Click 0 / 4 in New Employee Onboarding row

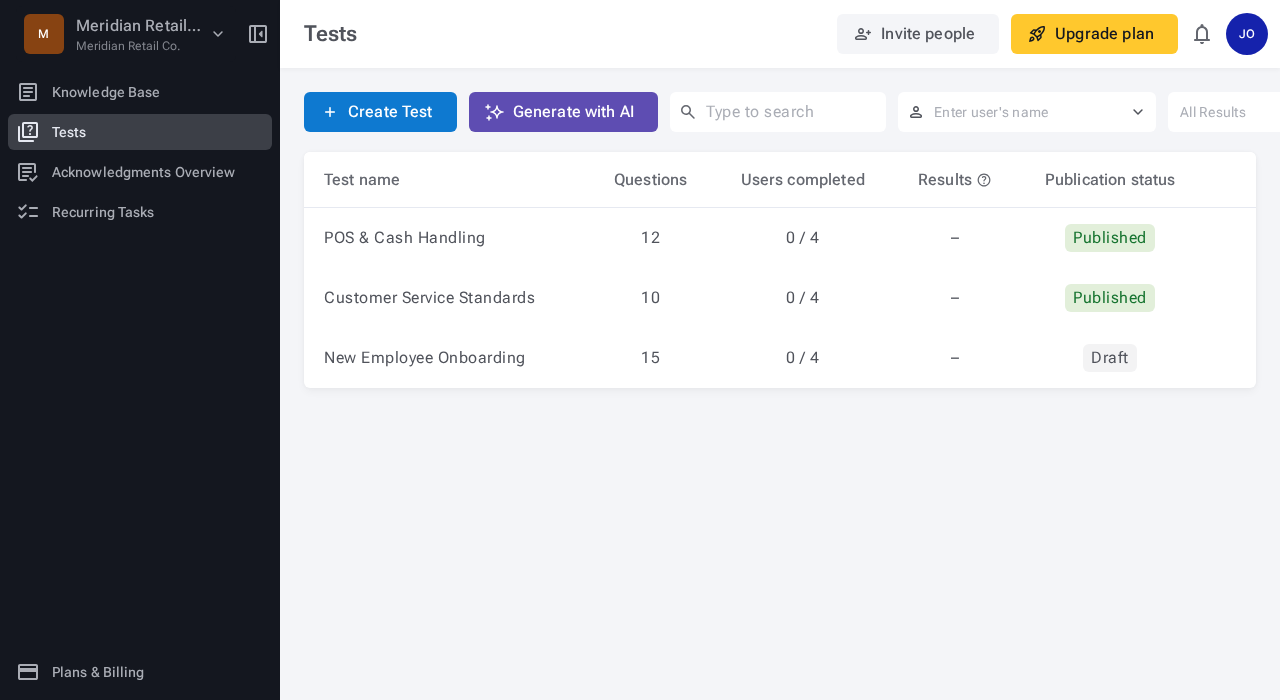[x=802, y=358]
